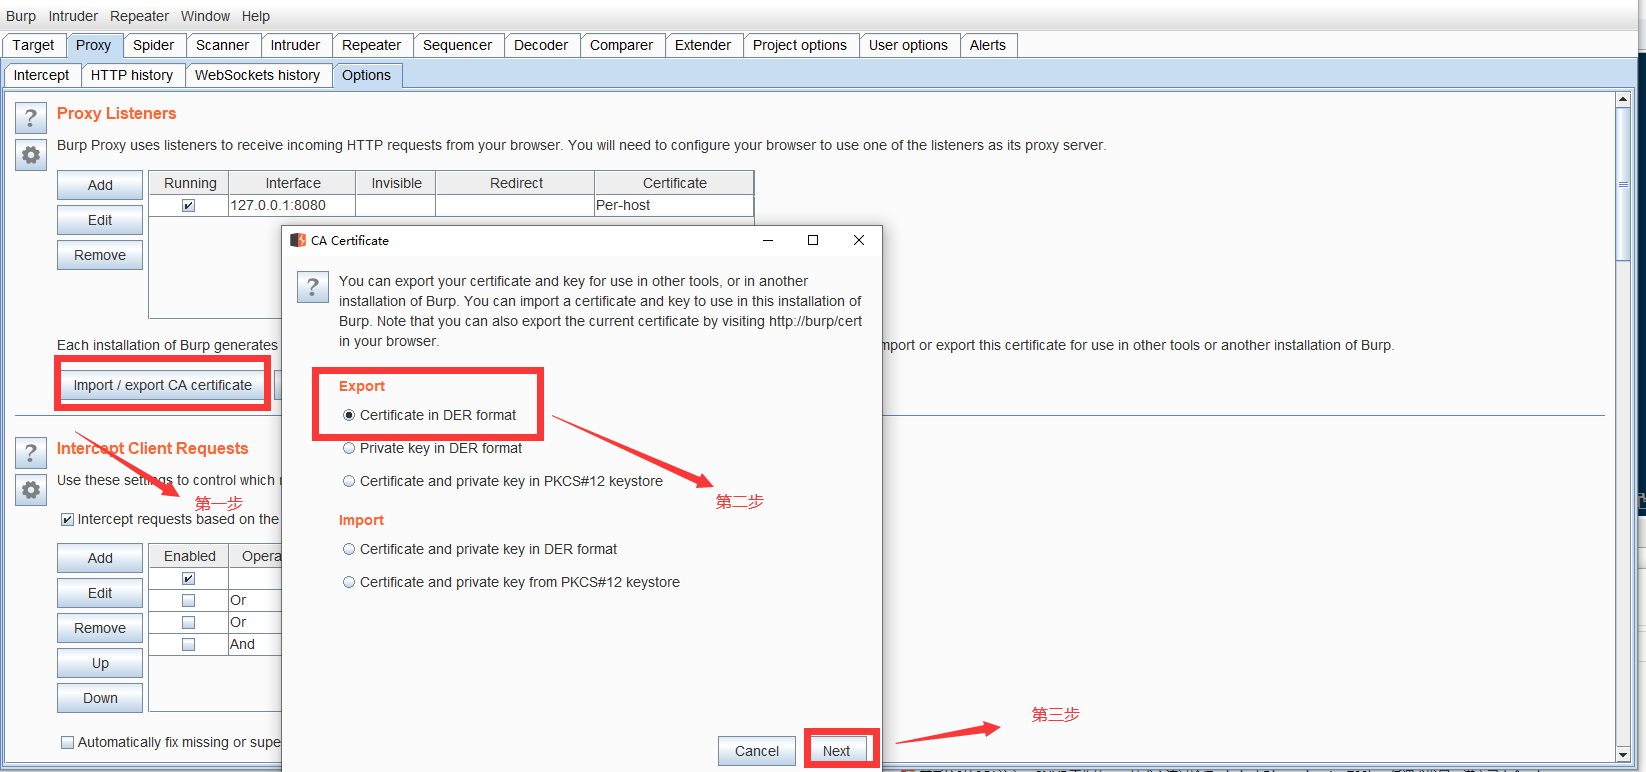Go to User options tab

pyautogui.click(x=908, y=45)
